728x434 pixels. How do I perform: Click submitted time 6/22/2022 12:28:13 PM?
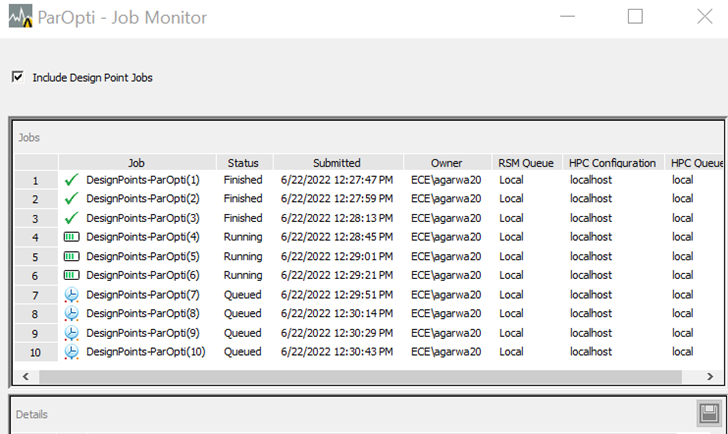pyautogui.click(x=337, y=218)
